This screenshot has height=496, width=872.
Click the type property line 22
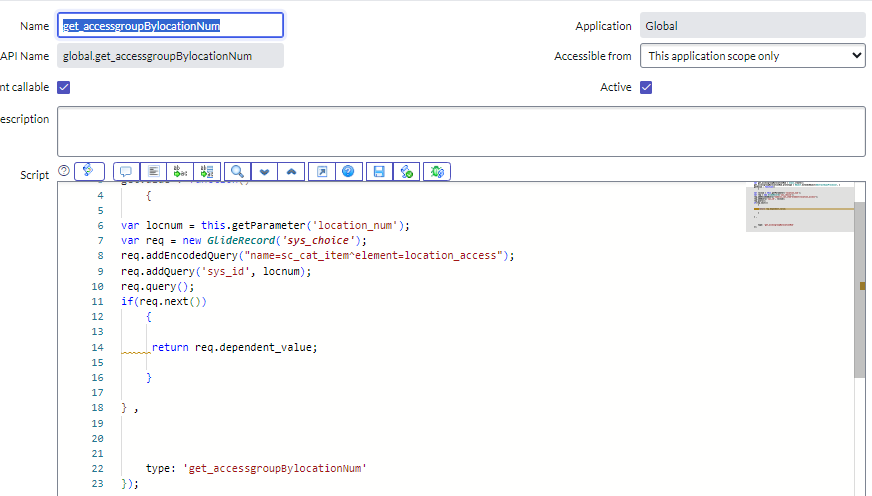click(x=256, y=469)
